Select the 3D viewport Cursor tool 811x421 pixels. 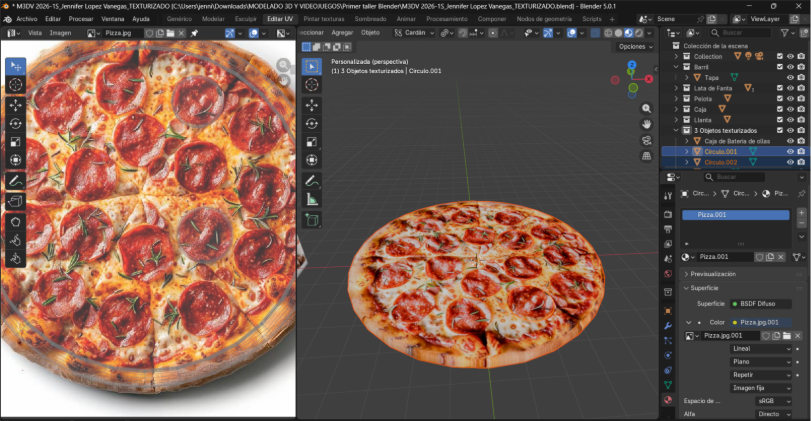pyautogui.click(x=311, y=85)
